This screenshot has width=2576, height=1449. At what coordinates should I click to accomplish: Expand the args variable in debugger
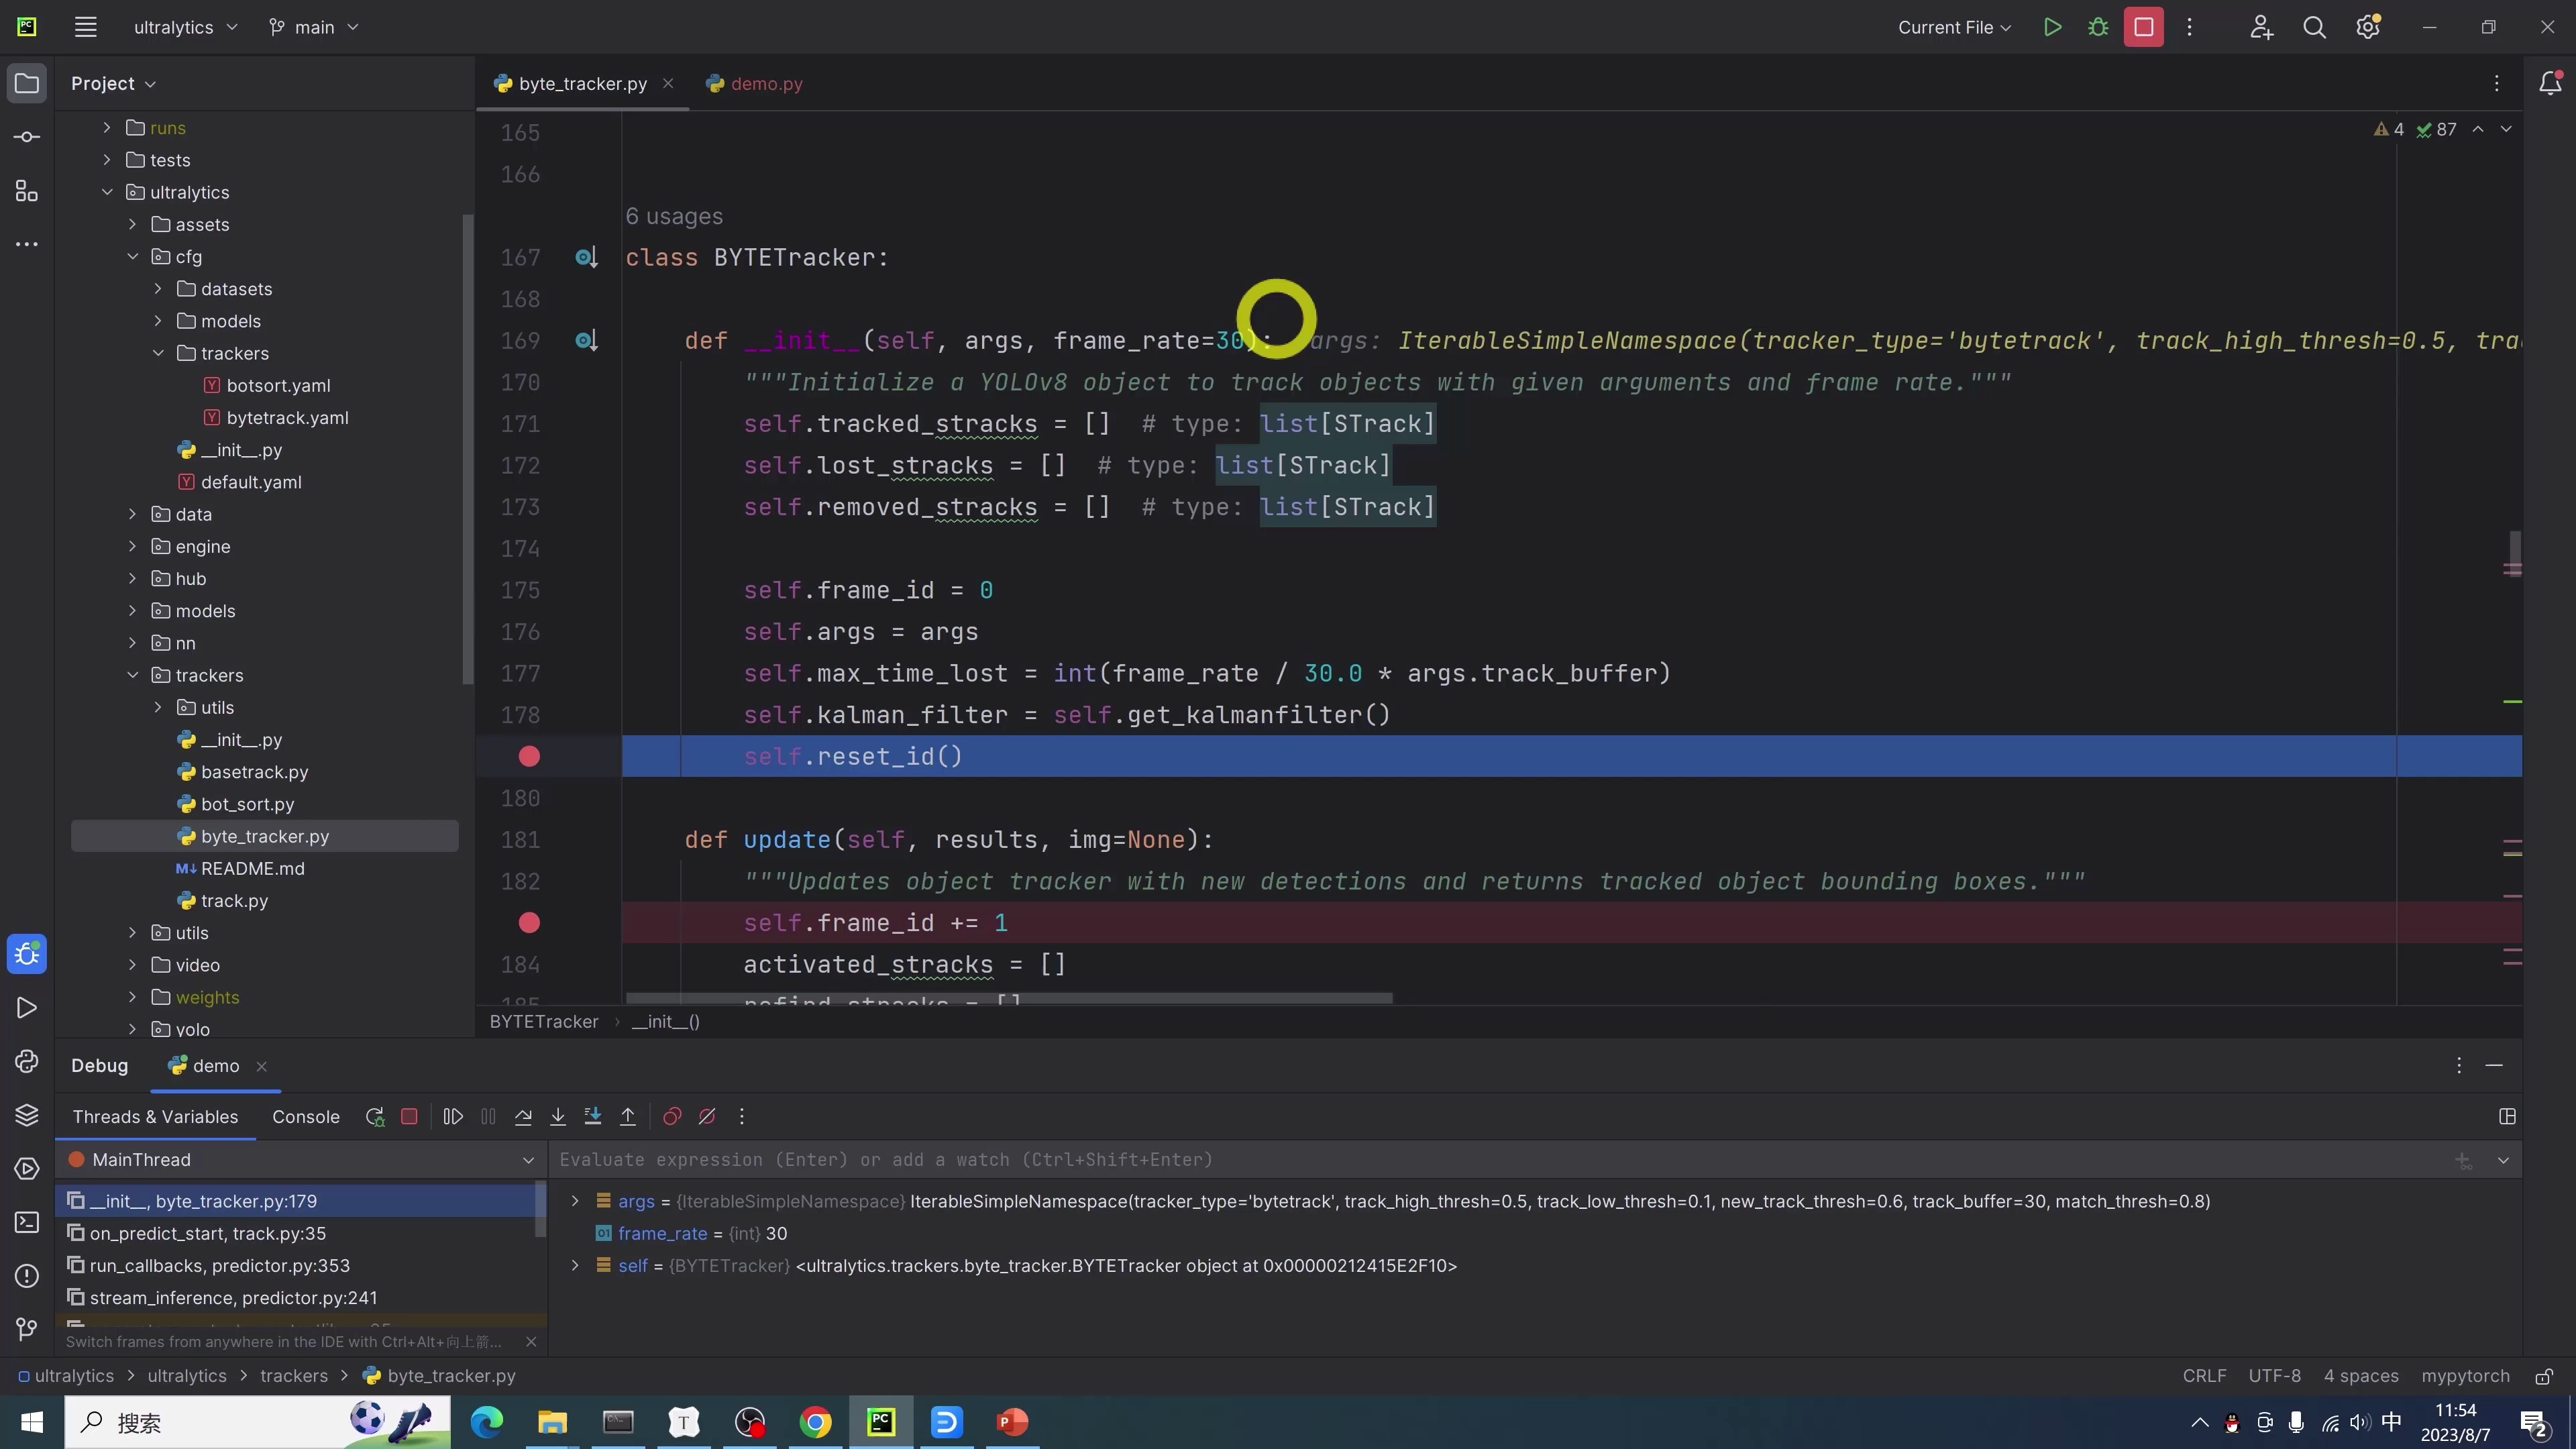click(x=575, y=1201)
